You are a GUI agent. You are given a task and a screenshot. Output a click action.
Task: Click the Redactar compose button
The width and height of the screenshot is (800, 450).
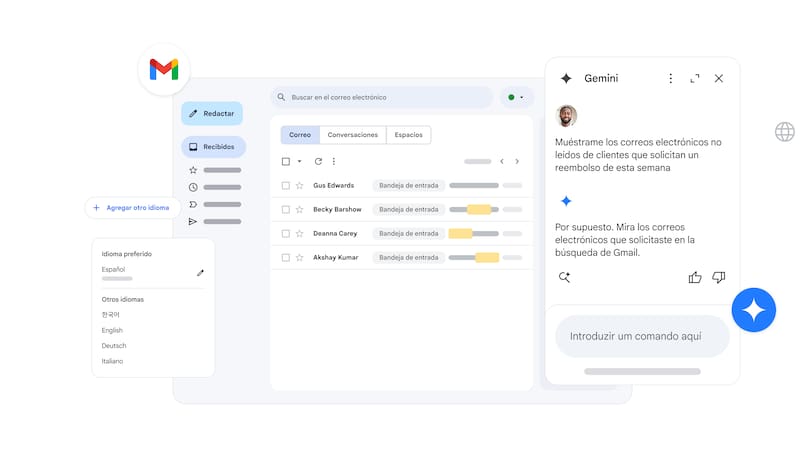coord(212,114)
